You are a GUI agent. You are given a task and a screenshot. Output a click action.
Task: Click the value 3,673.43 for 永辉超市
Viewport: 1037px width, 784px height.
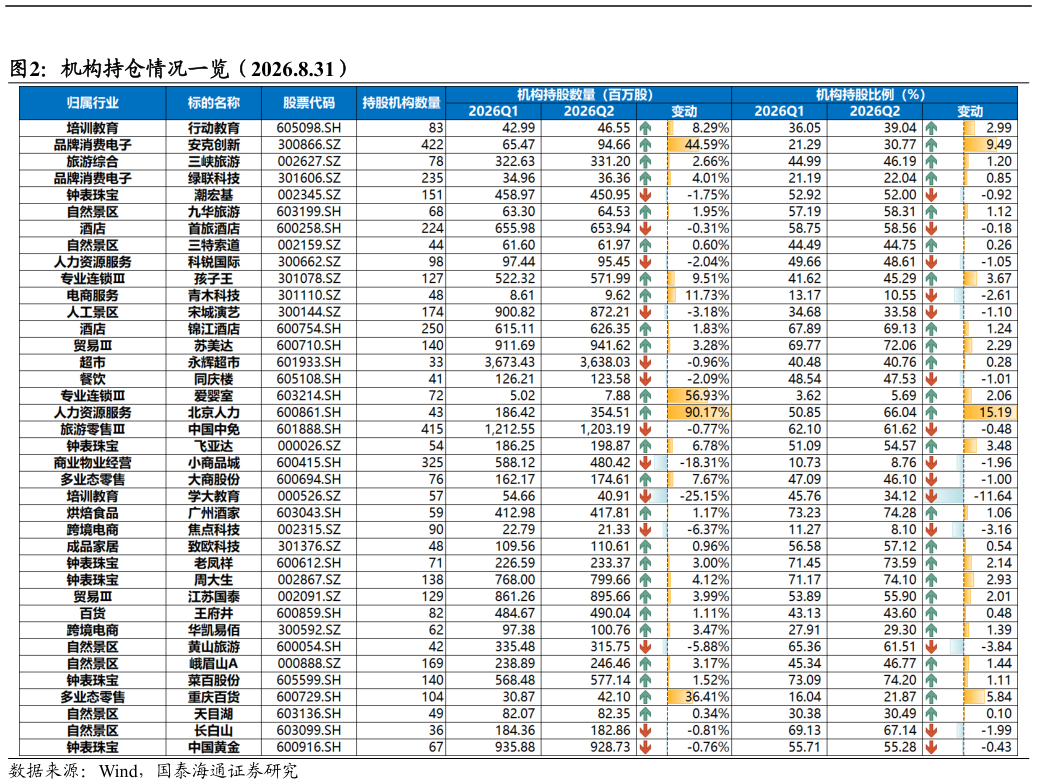509,363
